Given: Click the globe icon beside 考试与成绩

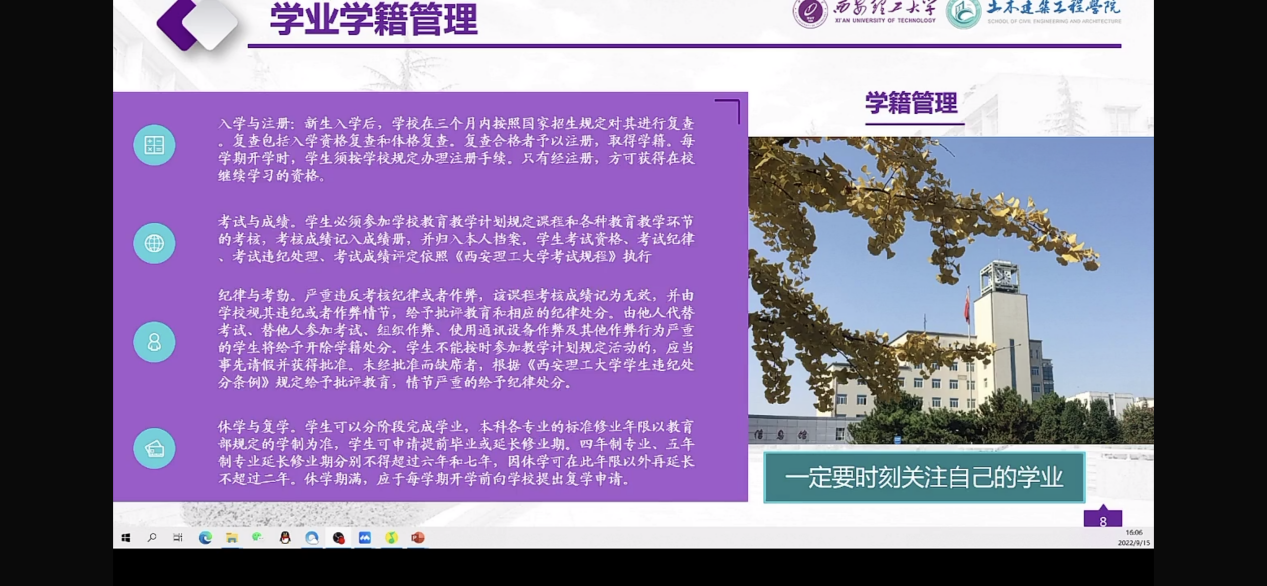Looking at the screenshot, I should pos(154,243).
